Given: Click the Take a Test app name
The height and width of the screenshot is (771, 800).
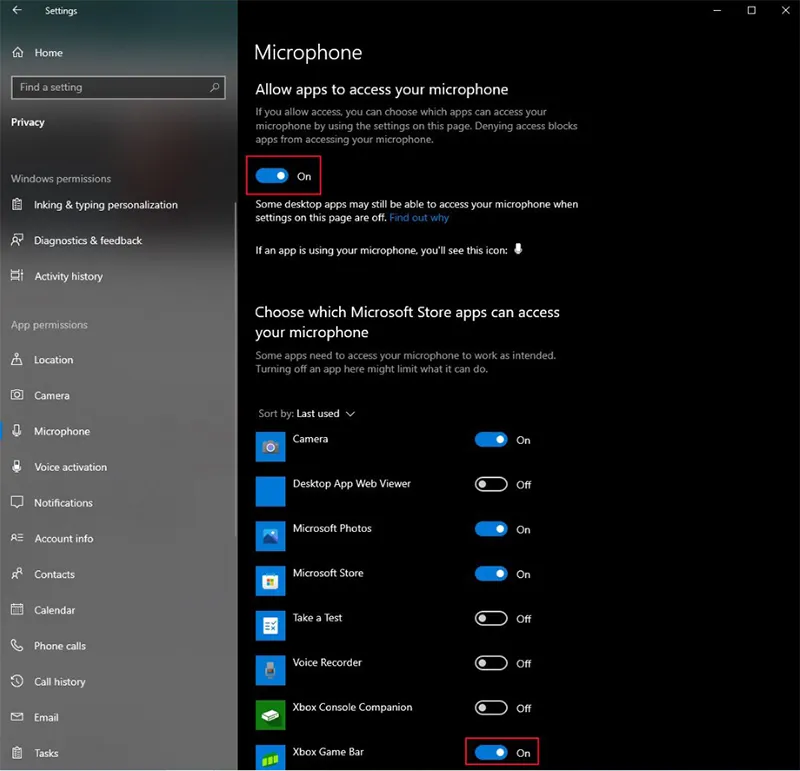Looking at the screenshot, I should point(317,617).
